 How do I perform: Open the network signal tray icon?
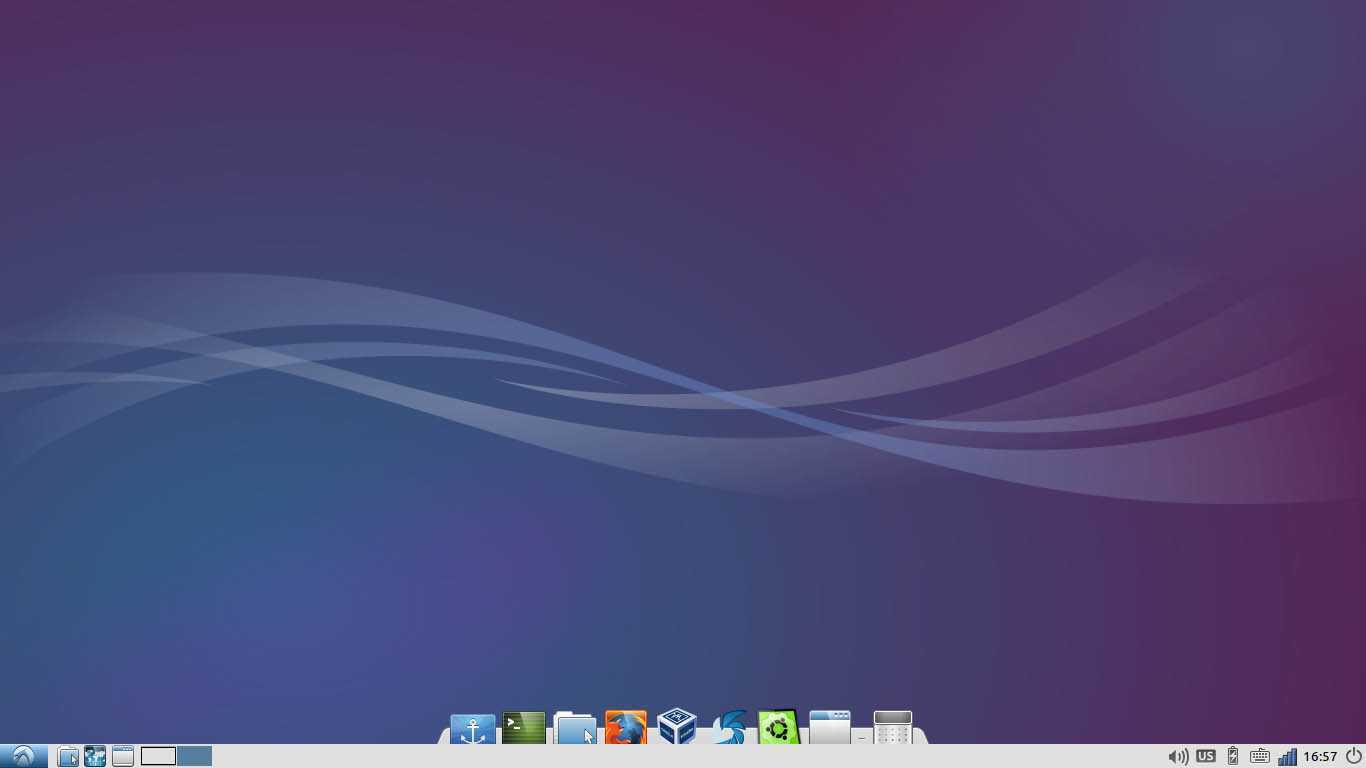click(x=1288, y=756)
